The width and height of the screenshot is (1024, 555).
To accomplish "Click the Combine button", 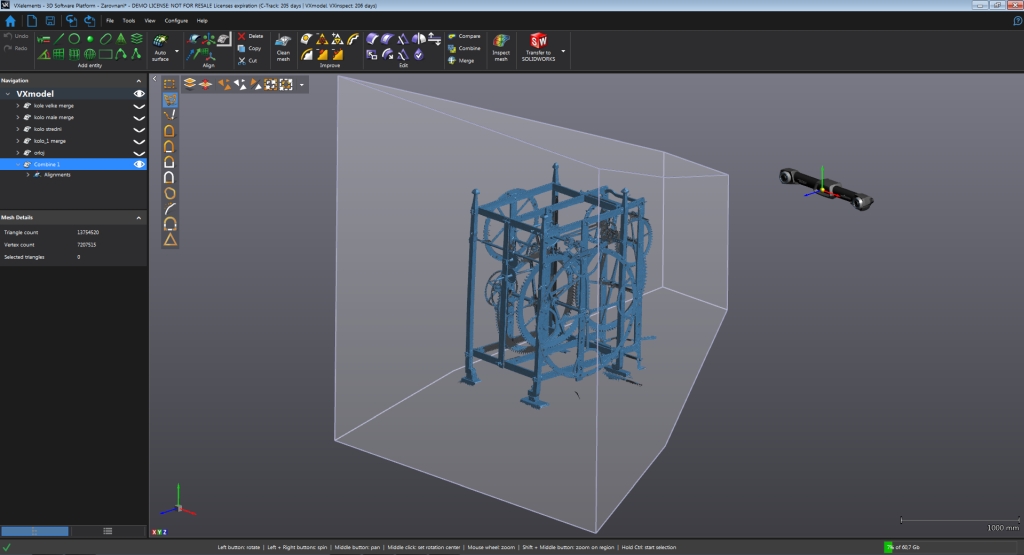I will pyautogui.click(x=464, y=48).
